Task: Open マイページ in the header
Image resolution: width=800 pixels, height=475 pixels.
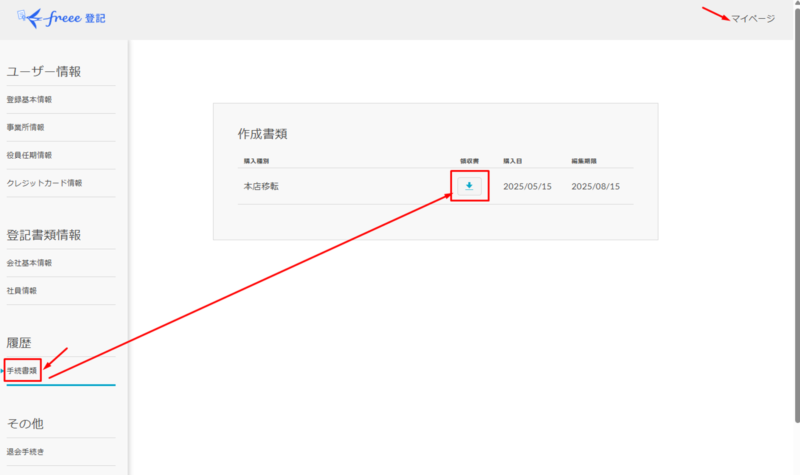Action: point(752,18)
